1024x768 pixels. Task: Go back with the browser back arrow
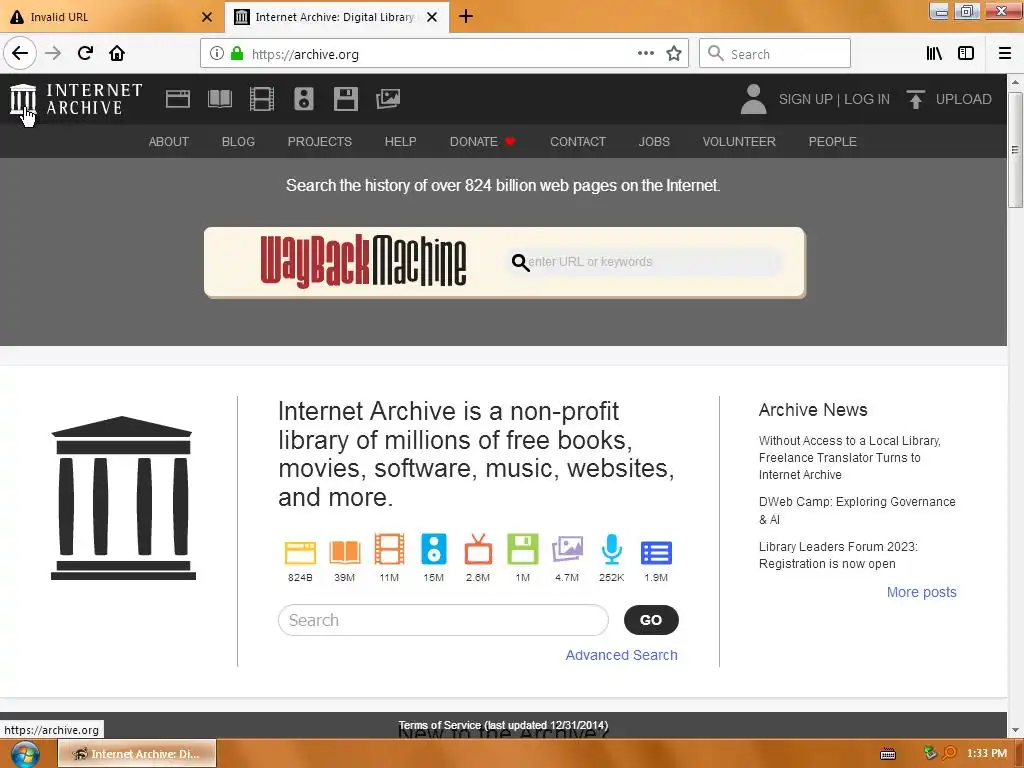click(20, 54)
